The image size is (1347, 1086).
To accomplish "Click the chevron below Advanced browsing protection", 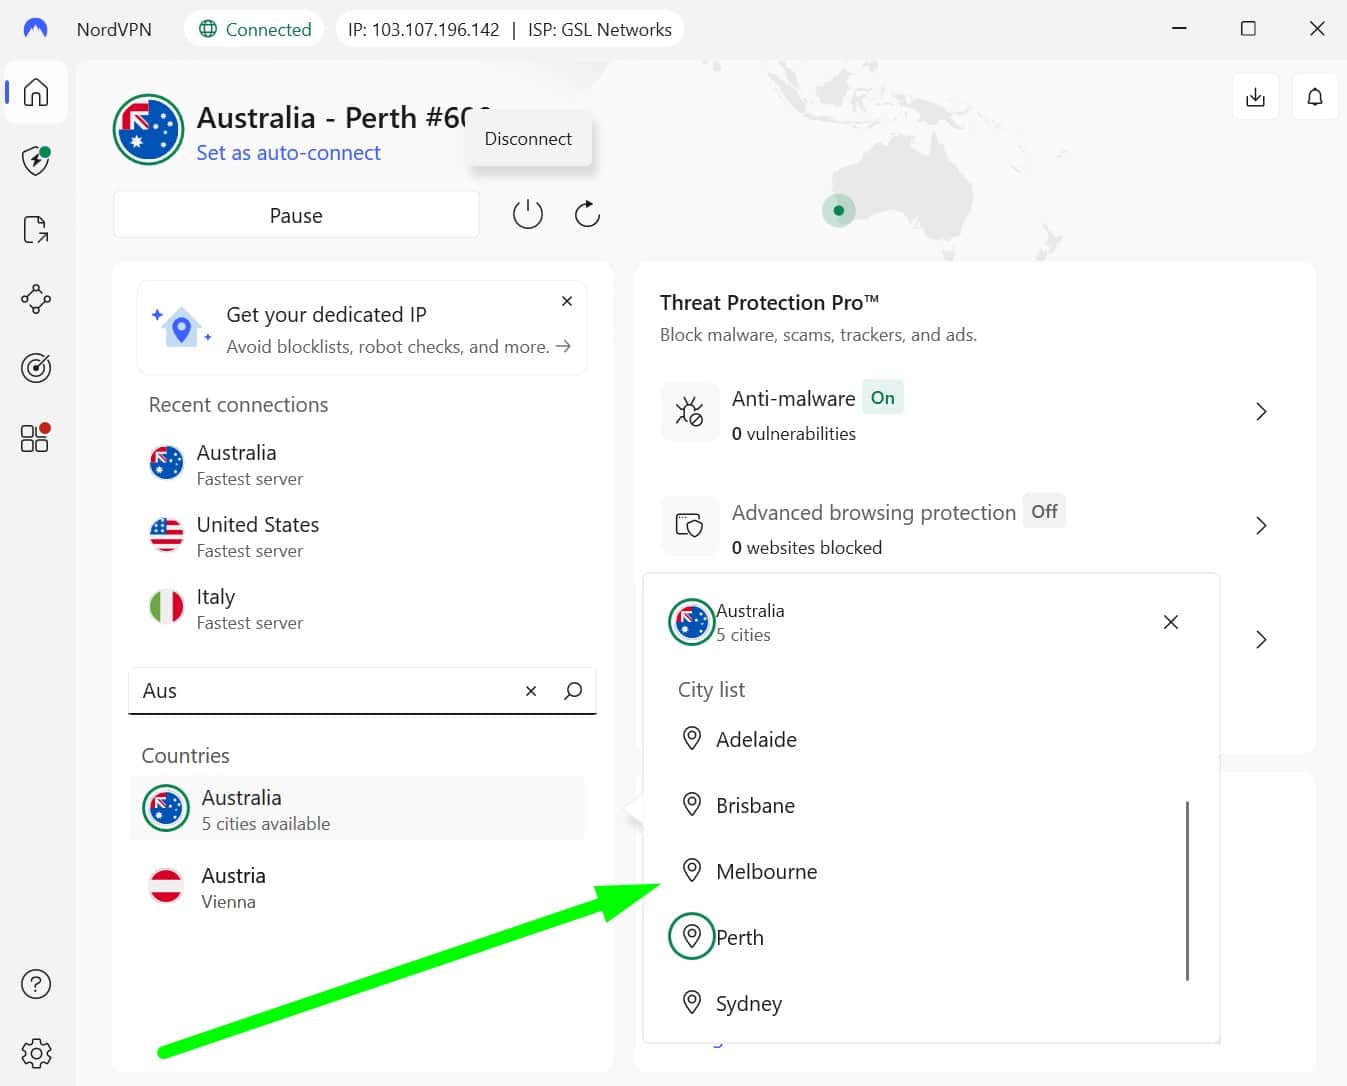I will coord(1261,640).
